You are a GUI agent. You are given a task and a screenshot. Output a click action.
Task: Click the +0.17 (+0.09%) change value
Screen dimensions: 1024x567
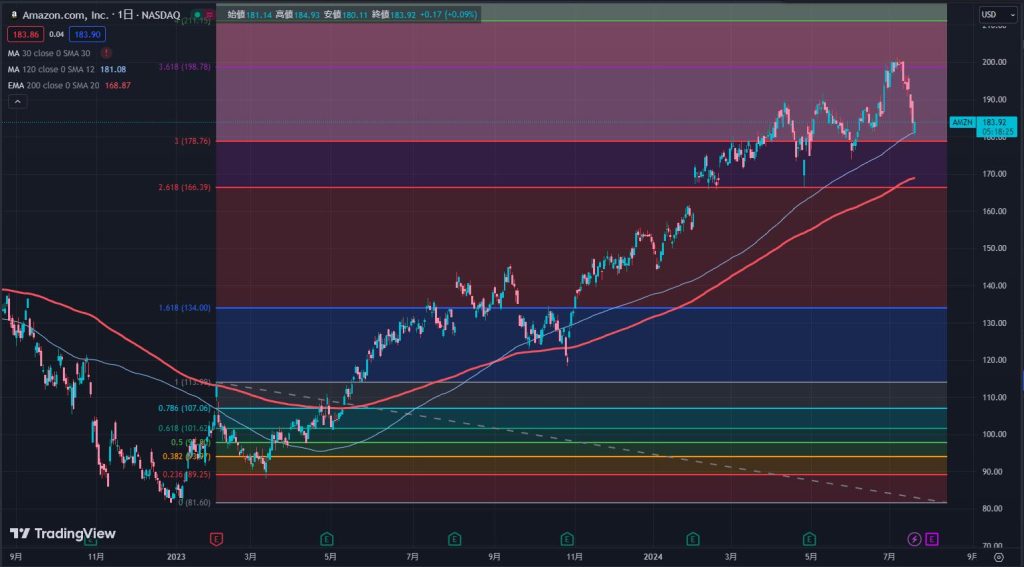tap(448, 14)
